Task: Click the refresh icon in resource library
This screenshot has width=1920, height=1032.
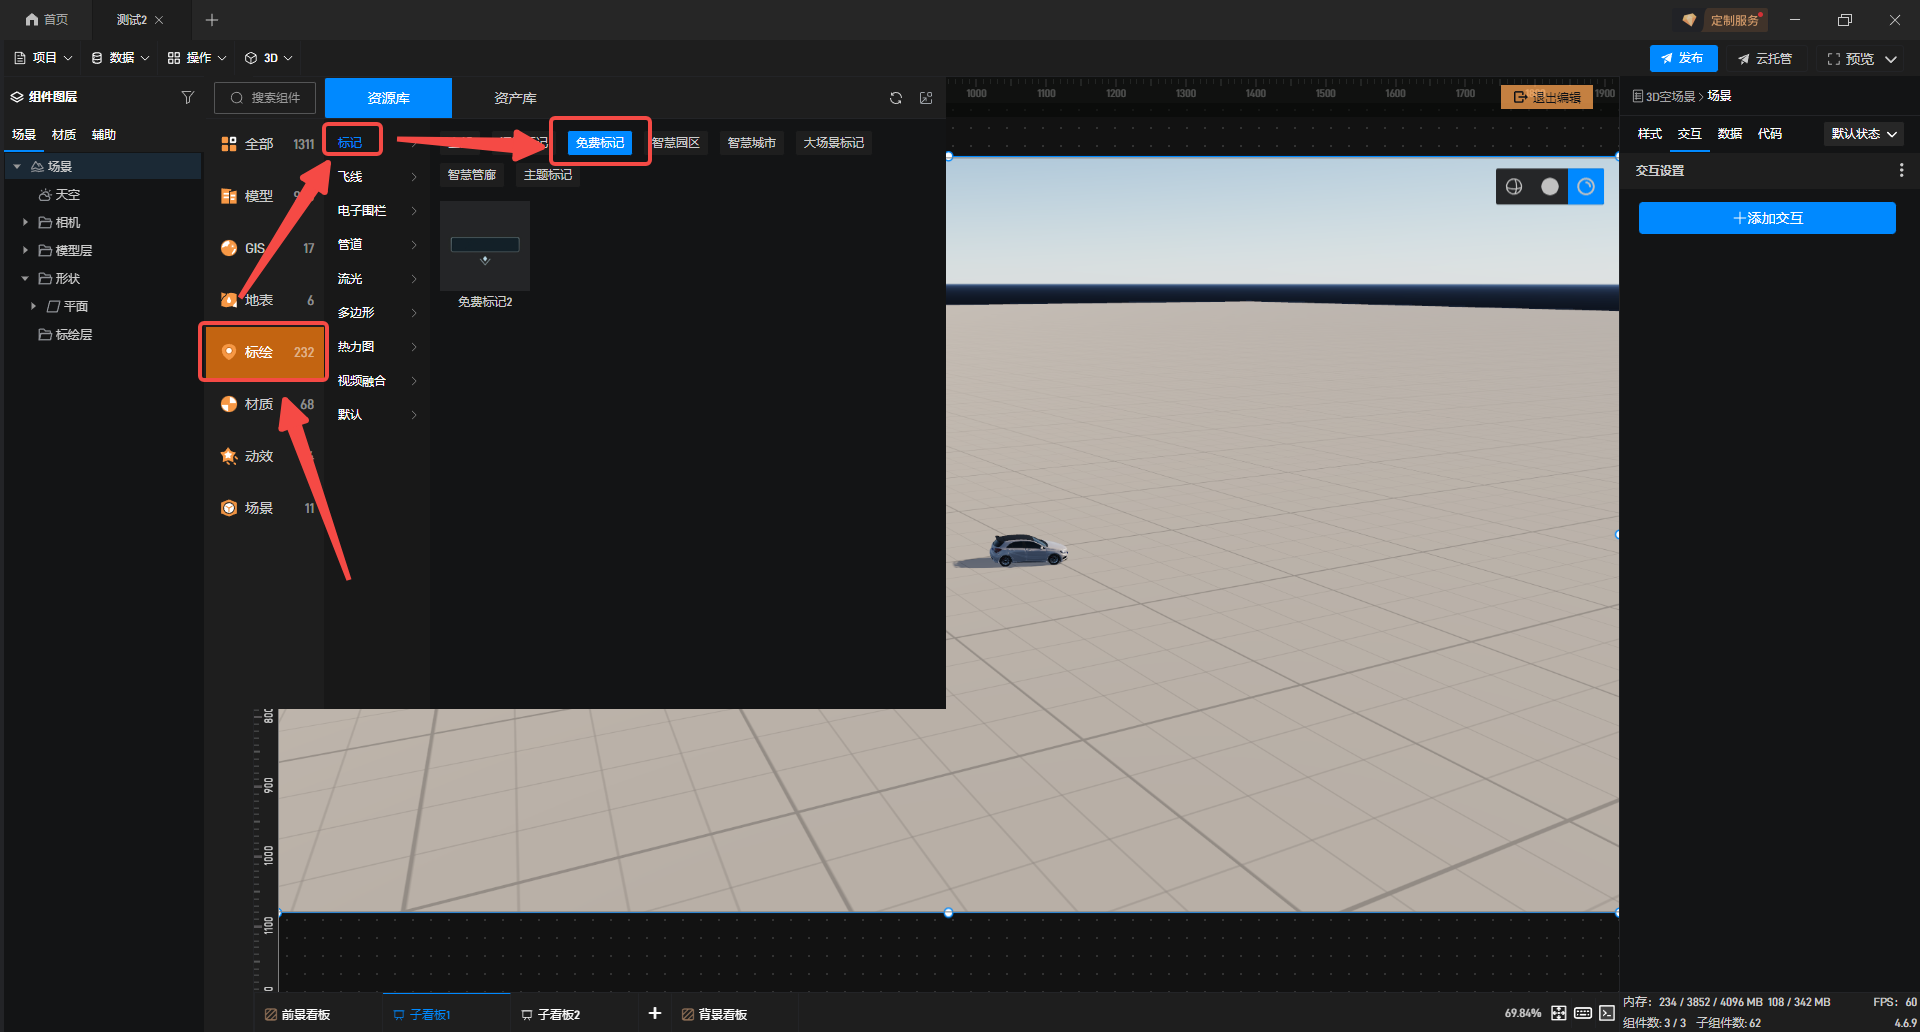Action: pyautogui.click(x=896, y=98)
